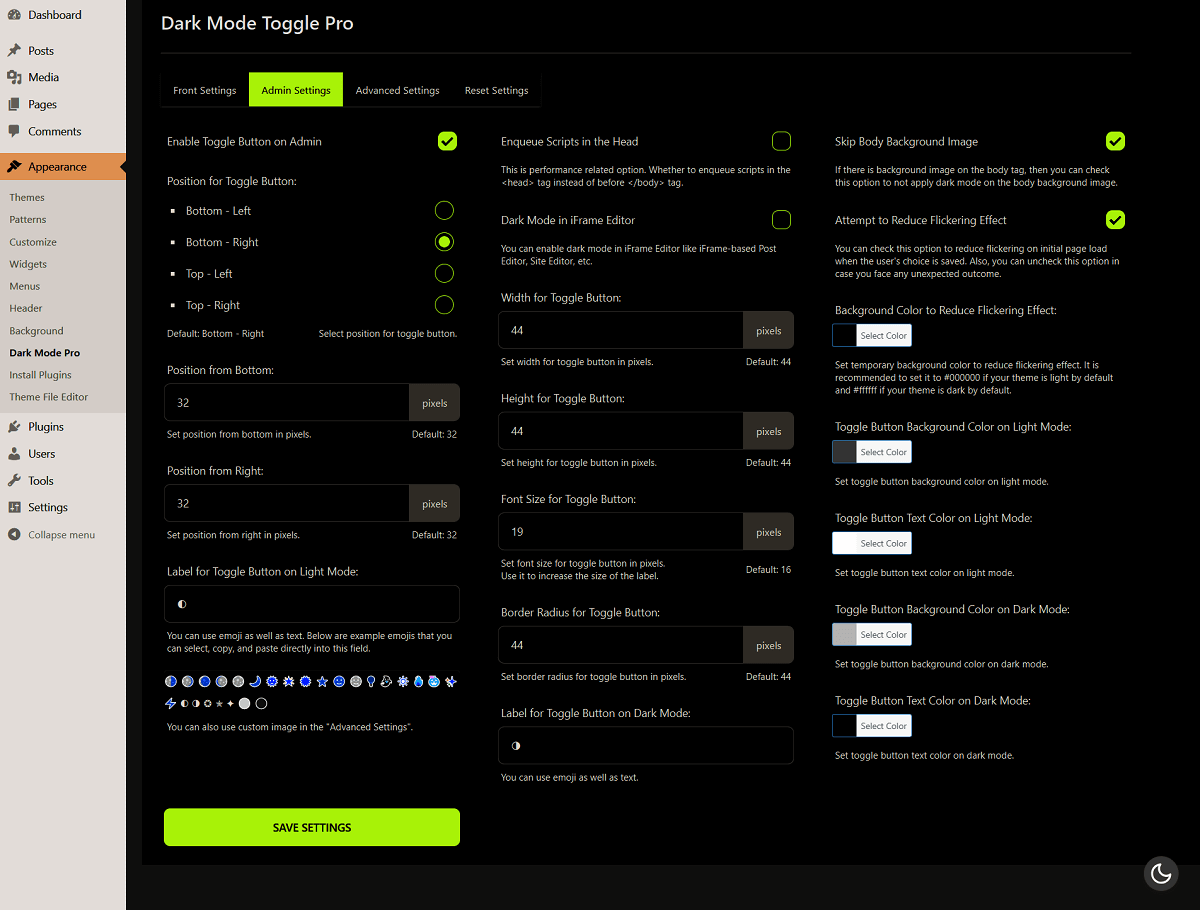1200x910 pixels.
Task: Choose Top - Left toggle position
Action: pos(444,273)
